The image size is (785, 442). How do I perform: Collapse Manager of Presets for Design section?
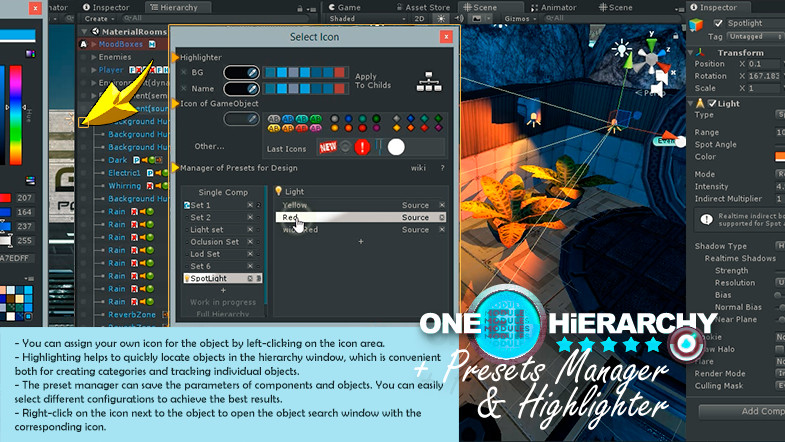(x=175, y=168)
